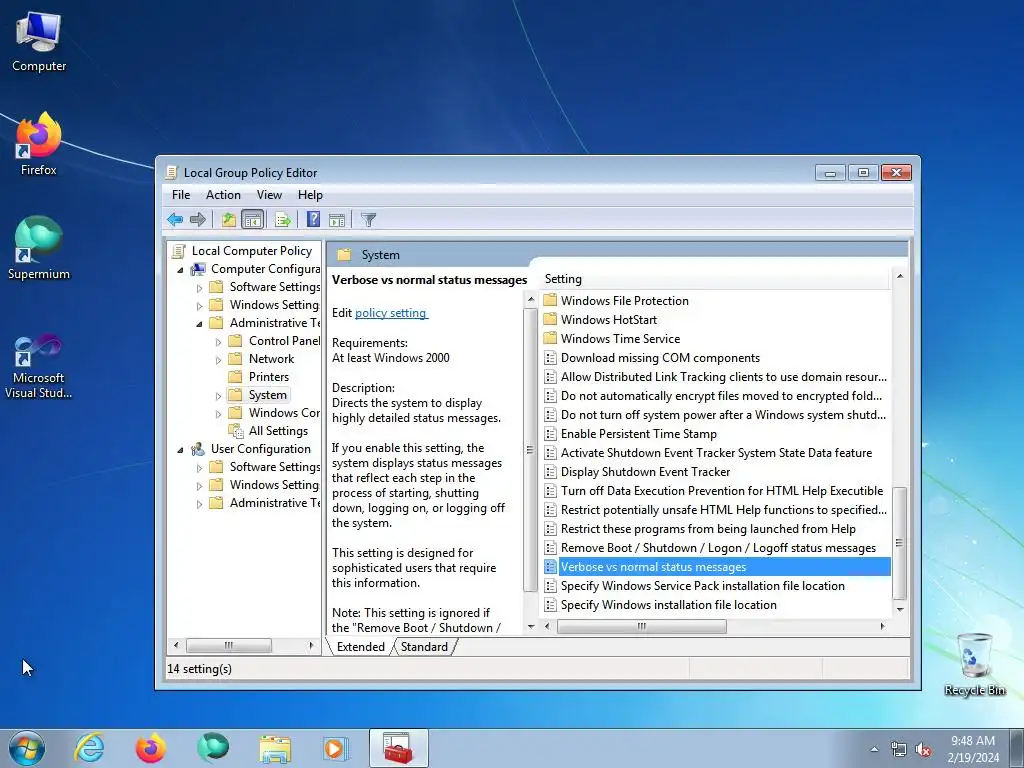Open the Action menu
The image size is (1024, 768).
pyautogui.click(x=223, y=195)
